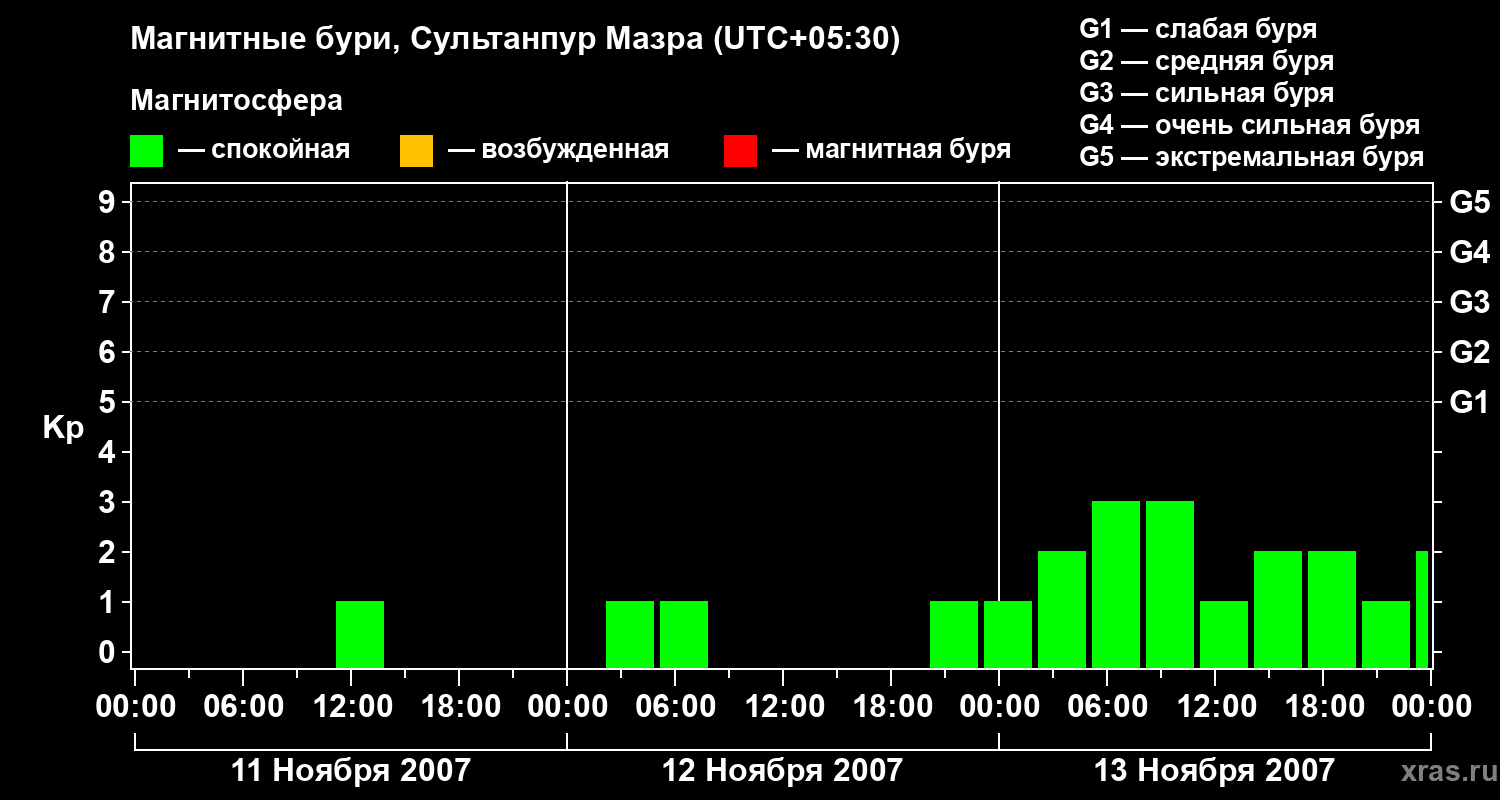Click the 'Kp' axis label

63,428
